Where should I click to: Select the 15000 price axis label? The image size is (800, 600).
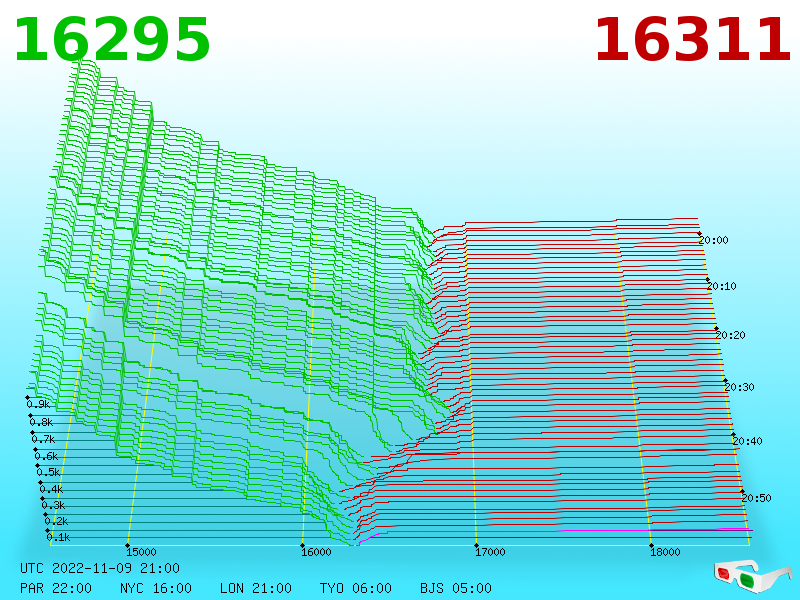tap(141, 552)
